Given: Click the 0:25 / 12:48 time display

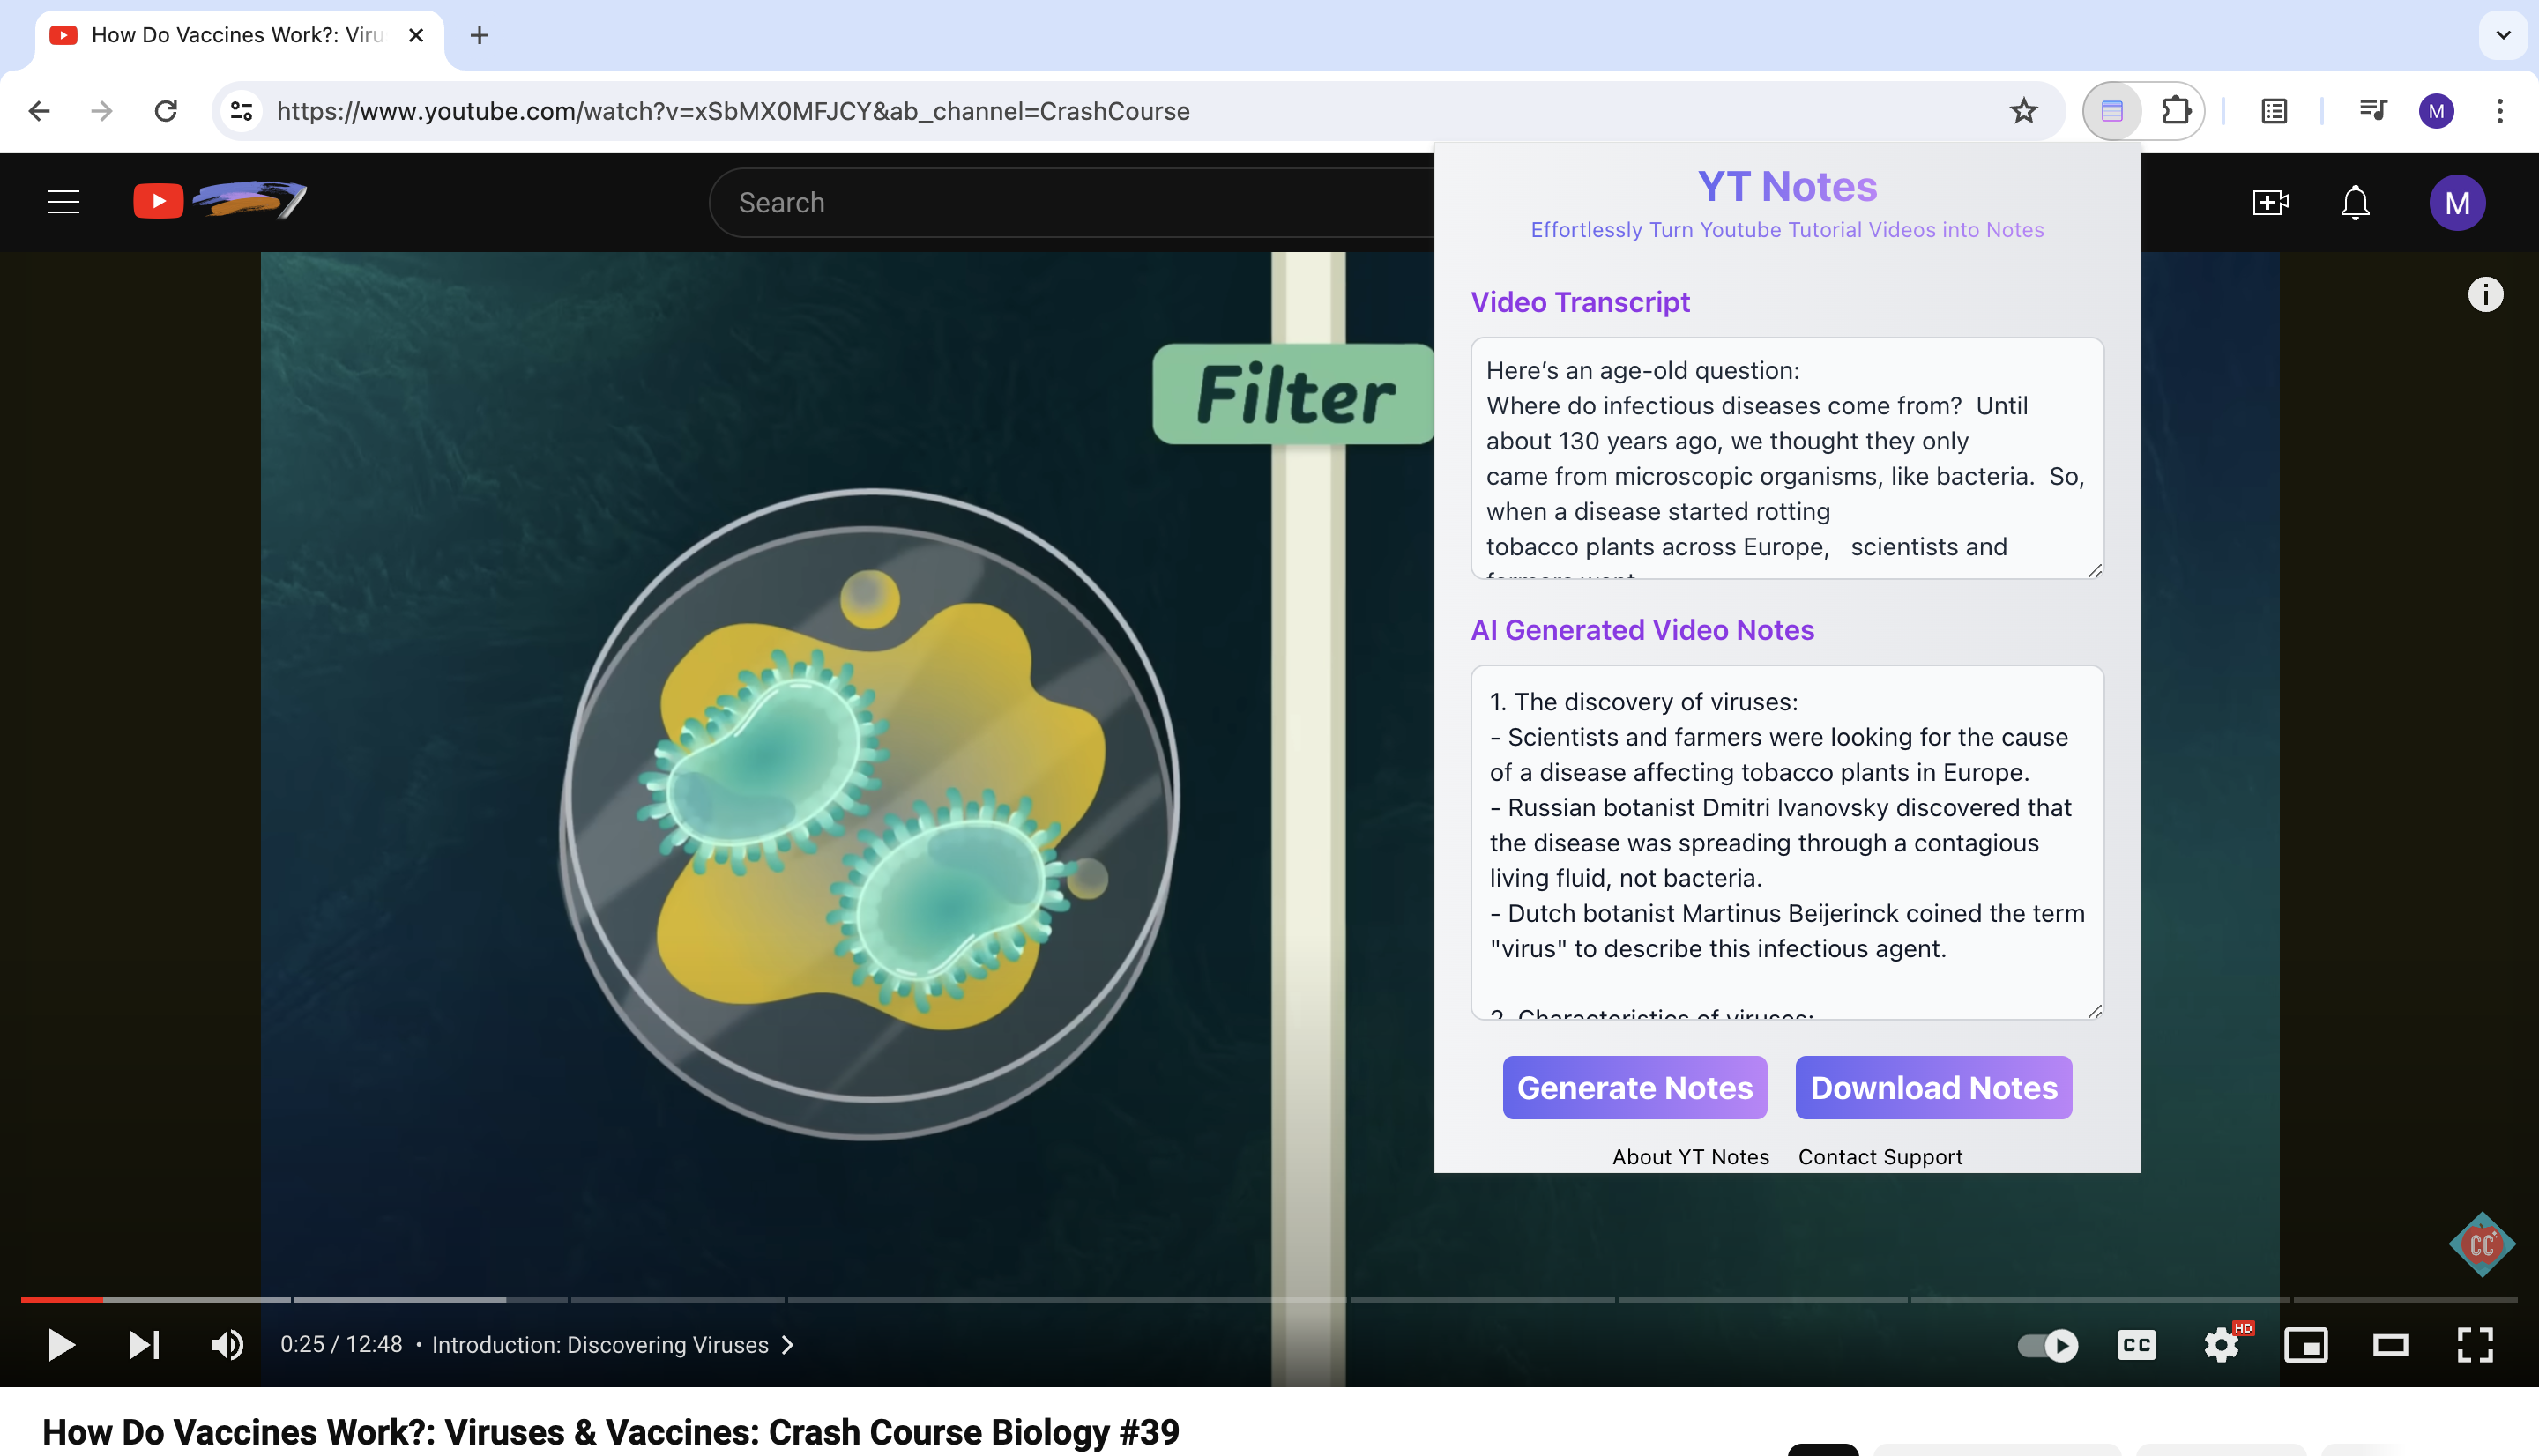Looking at the screenshot, I should tap(341, 1344).
